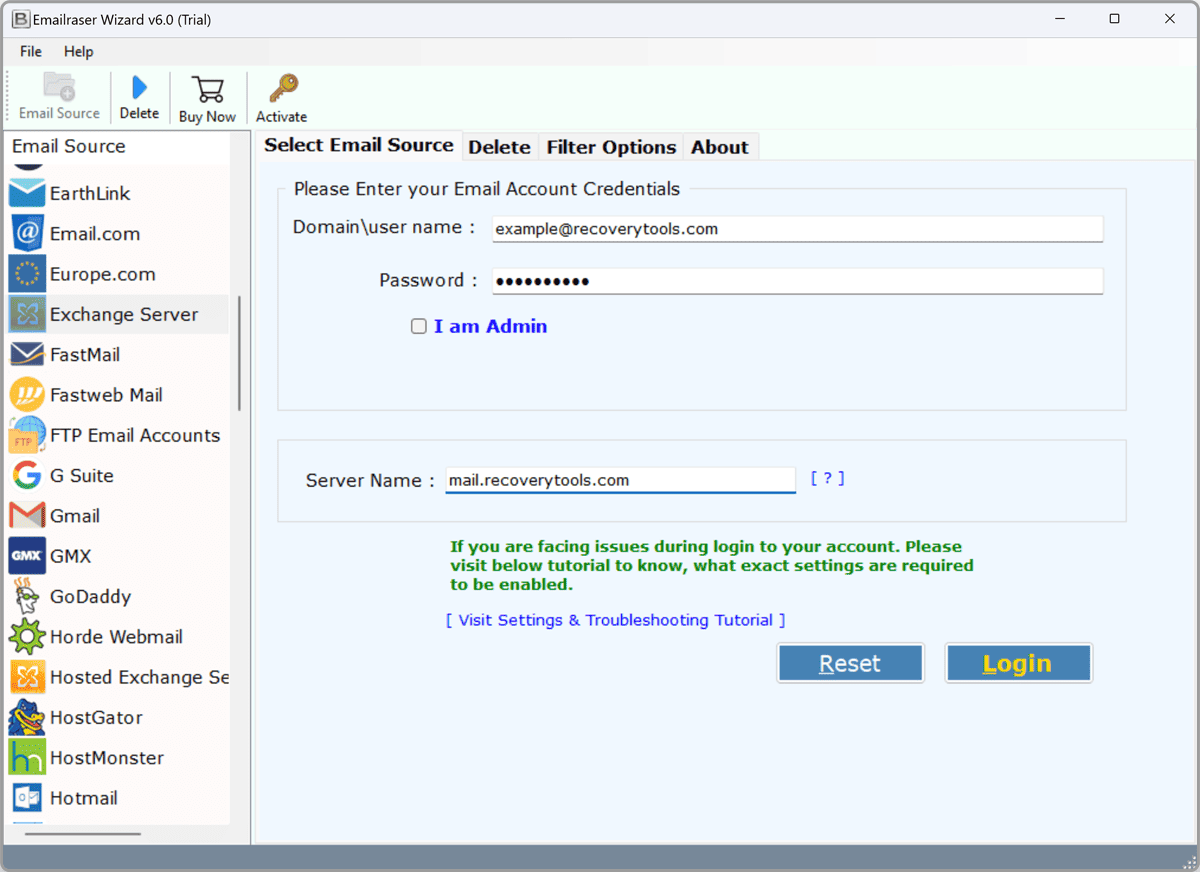Select the FastMail label text
1200x872 pixels.
pyautogui.click(x=85, y=354)
